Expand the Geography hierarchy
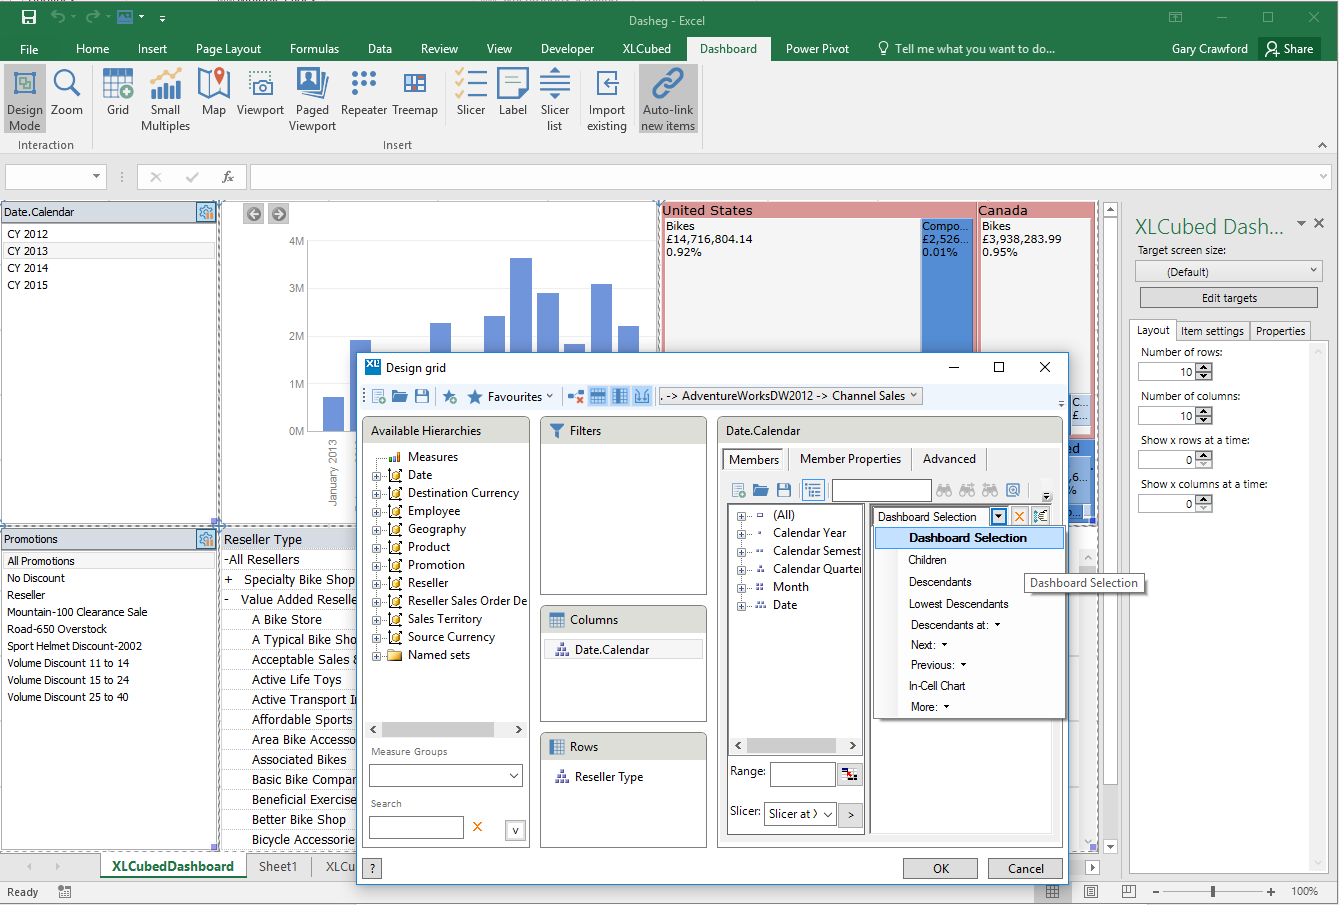The image size is (1339, 905). pos(377,530)
